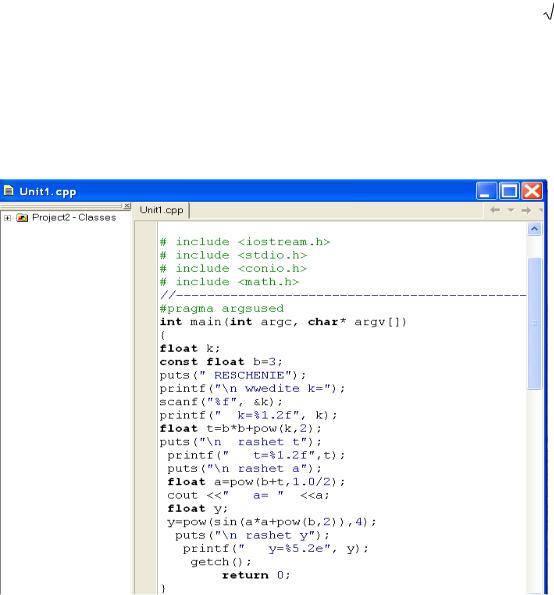Click the line '# include <math.h>'
The width and height of the screenshot is (554, 595).
[229, 282]
